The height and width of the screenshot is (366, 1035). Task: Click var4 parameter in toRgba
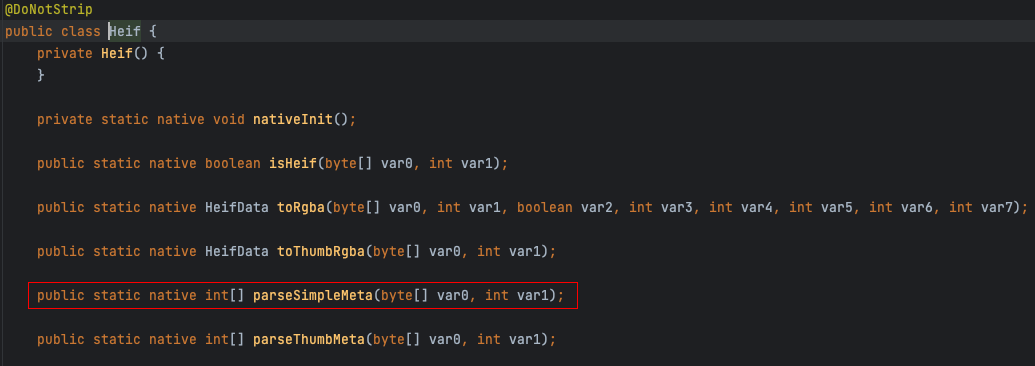(758, 207)
